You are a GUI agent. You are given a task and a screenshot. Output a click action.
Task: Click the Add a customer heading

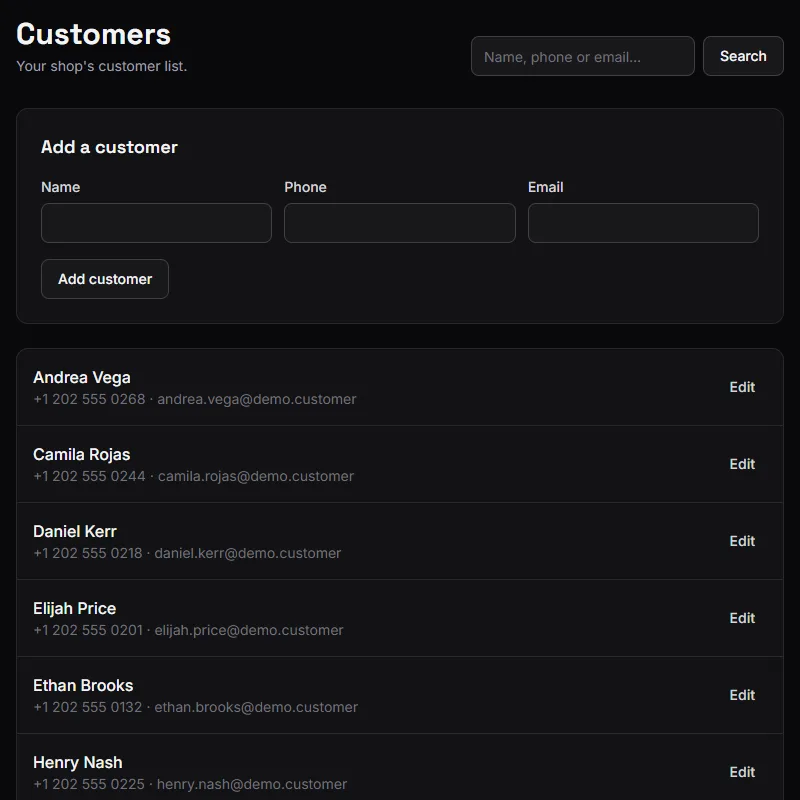click(x=109, y=147)
